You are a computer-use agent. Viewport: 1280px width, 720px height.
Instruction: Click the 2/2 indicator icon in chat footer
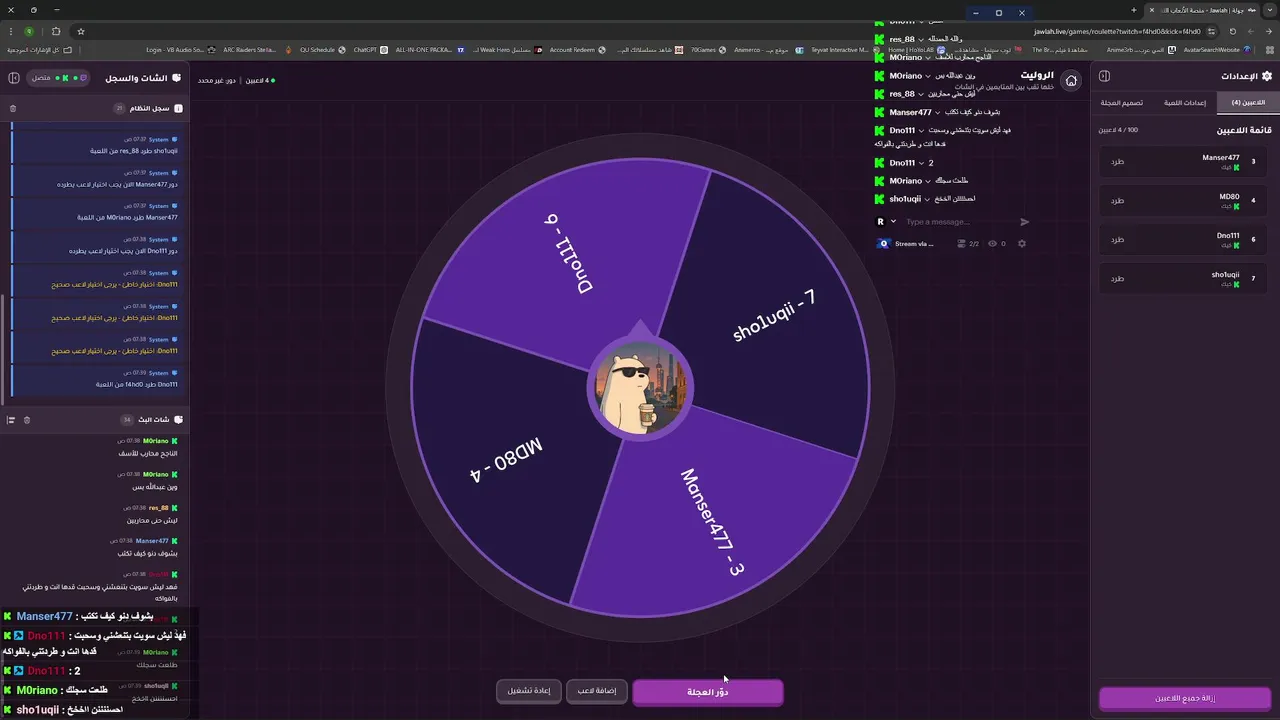[x=960, y=243]
